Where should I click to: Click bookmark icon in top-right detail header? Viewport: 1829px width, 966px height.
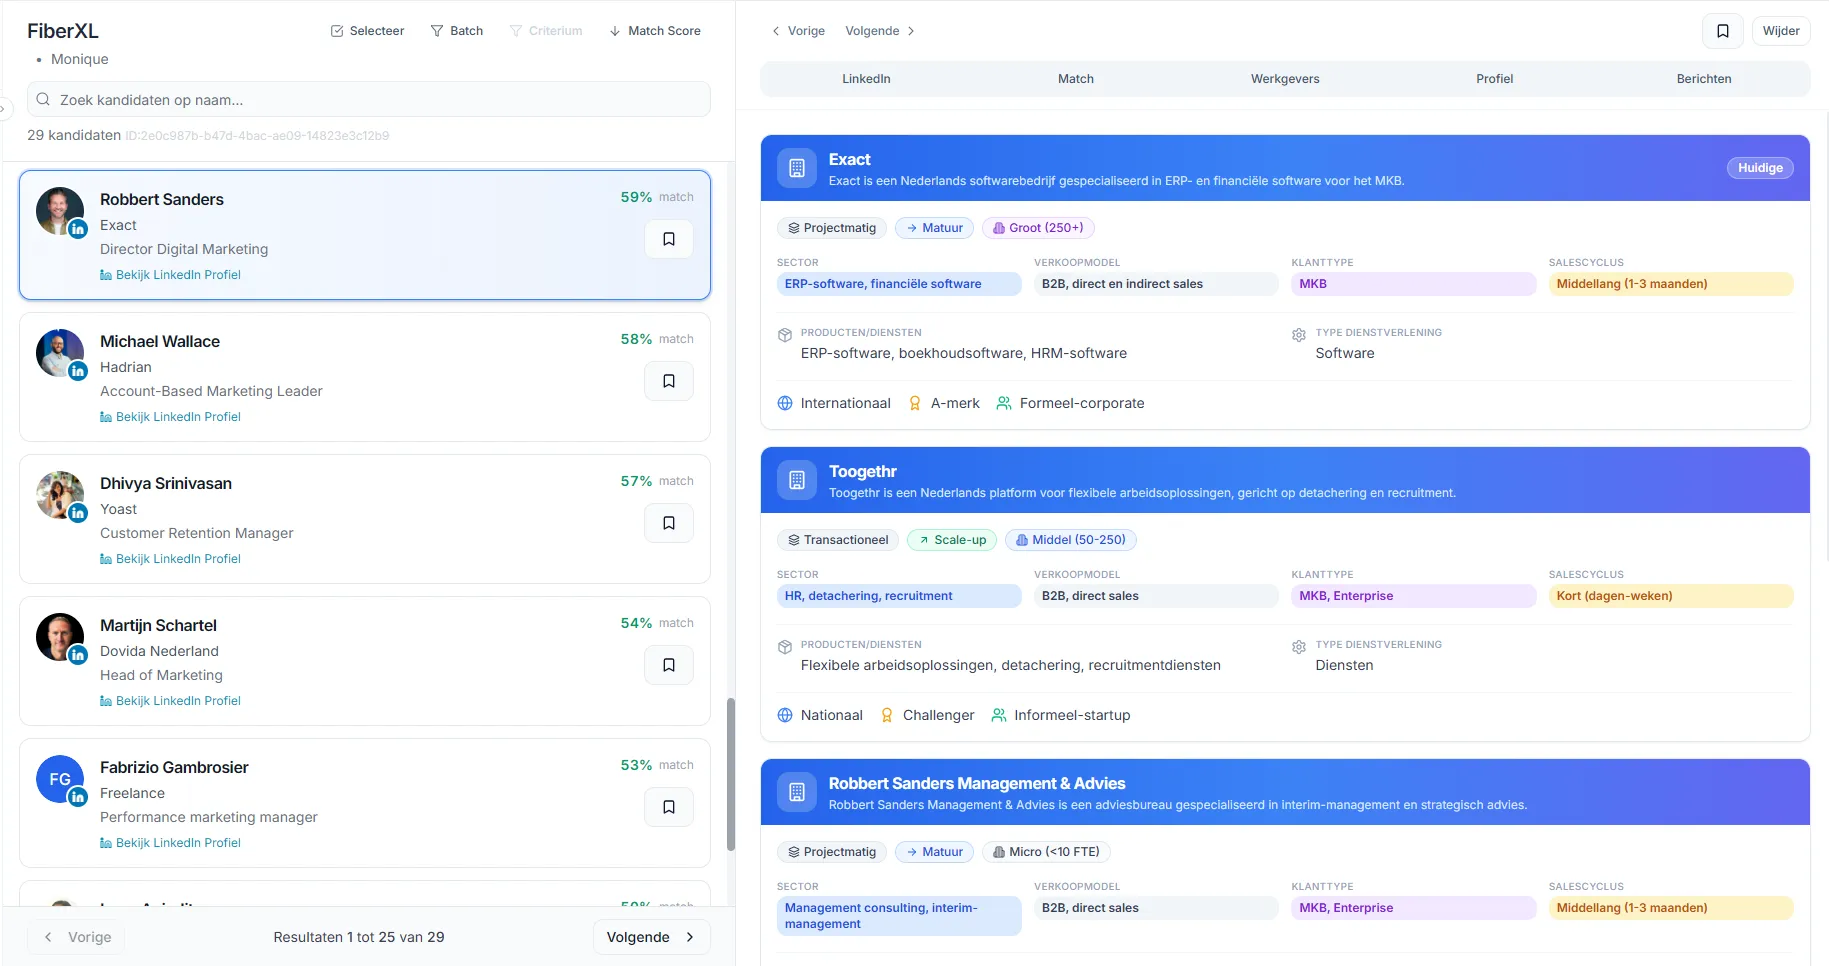click(x=1722, y=31)
